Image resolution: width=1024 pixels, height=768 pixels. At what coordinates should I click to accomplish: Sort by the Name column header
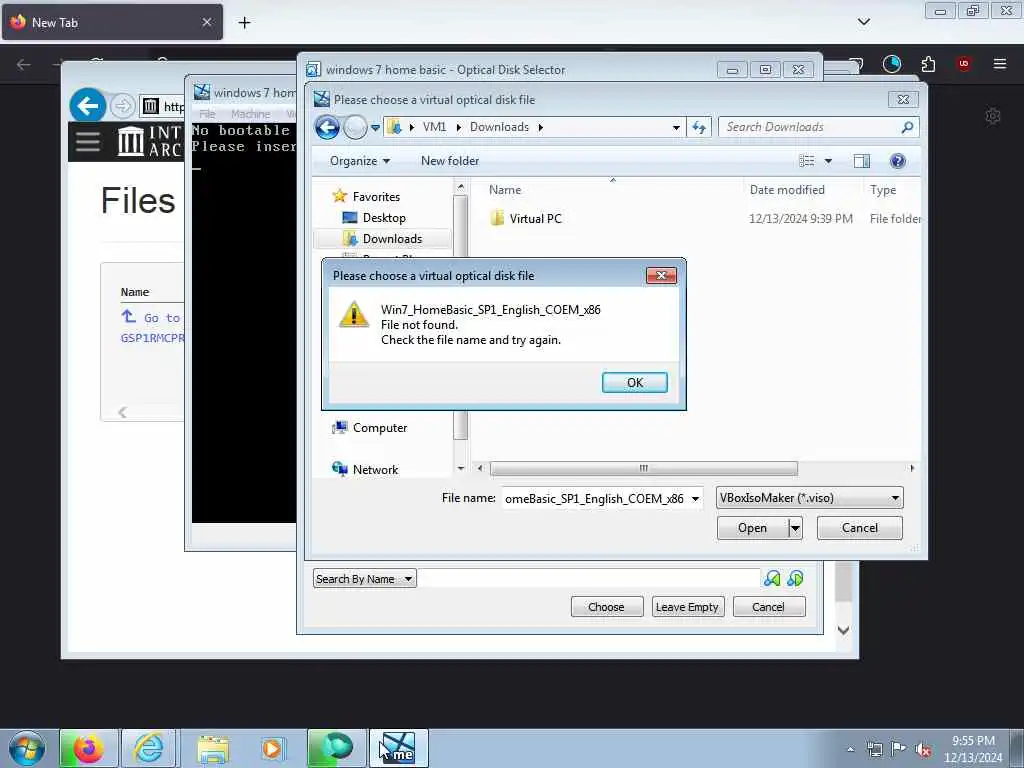click(505, 190)
